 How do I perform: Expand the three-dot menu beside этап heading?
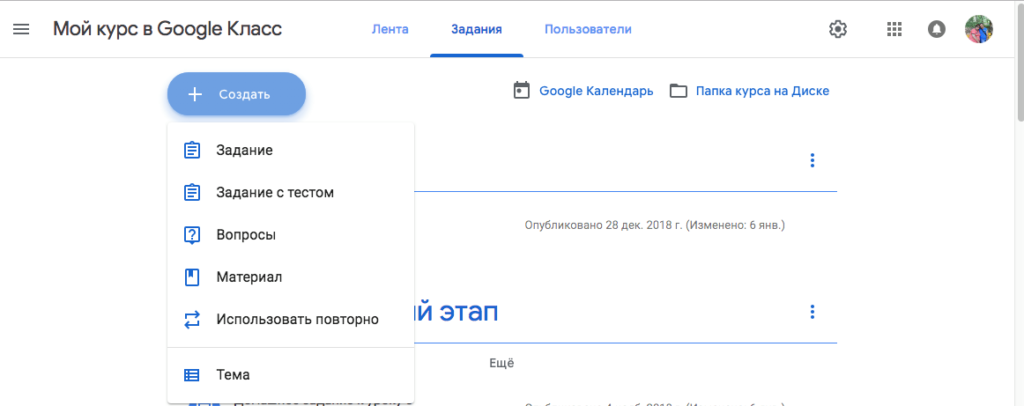tap(812, 312)
